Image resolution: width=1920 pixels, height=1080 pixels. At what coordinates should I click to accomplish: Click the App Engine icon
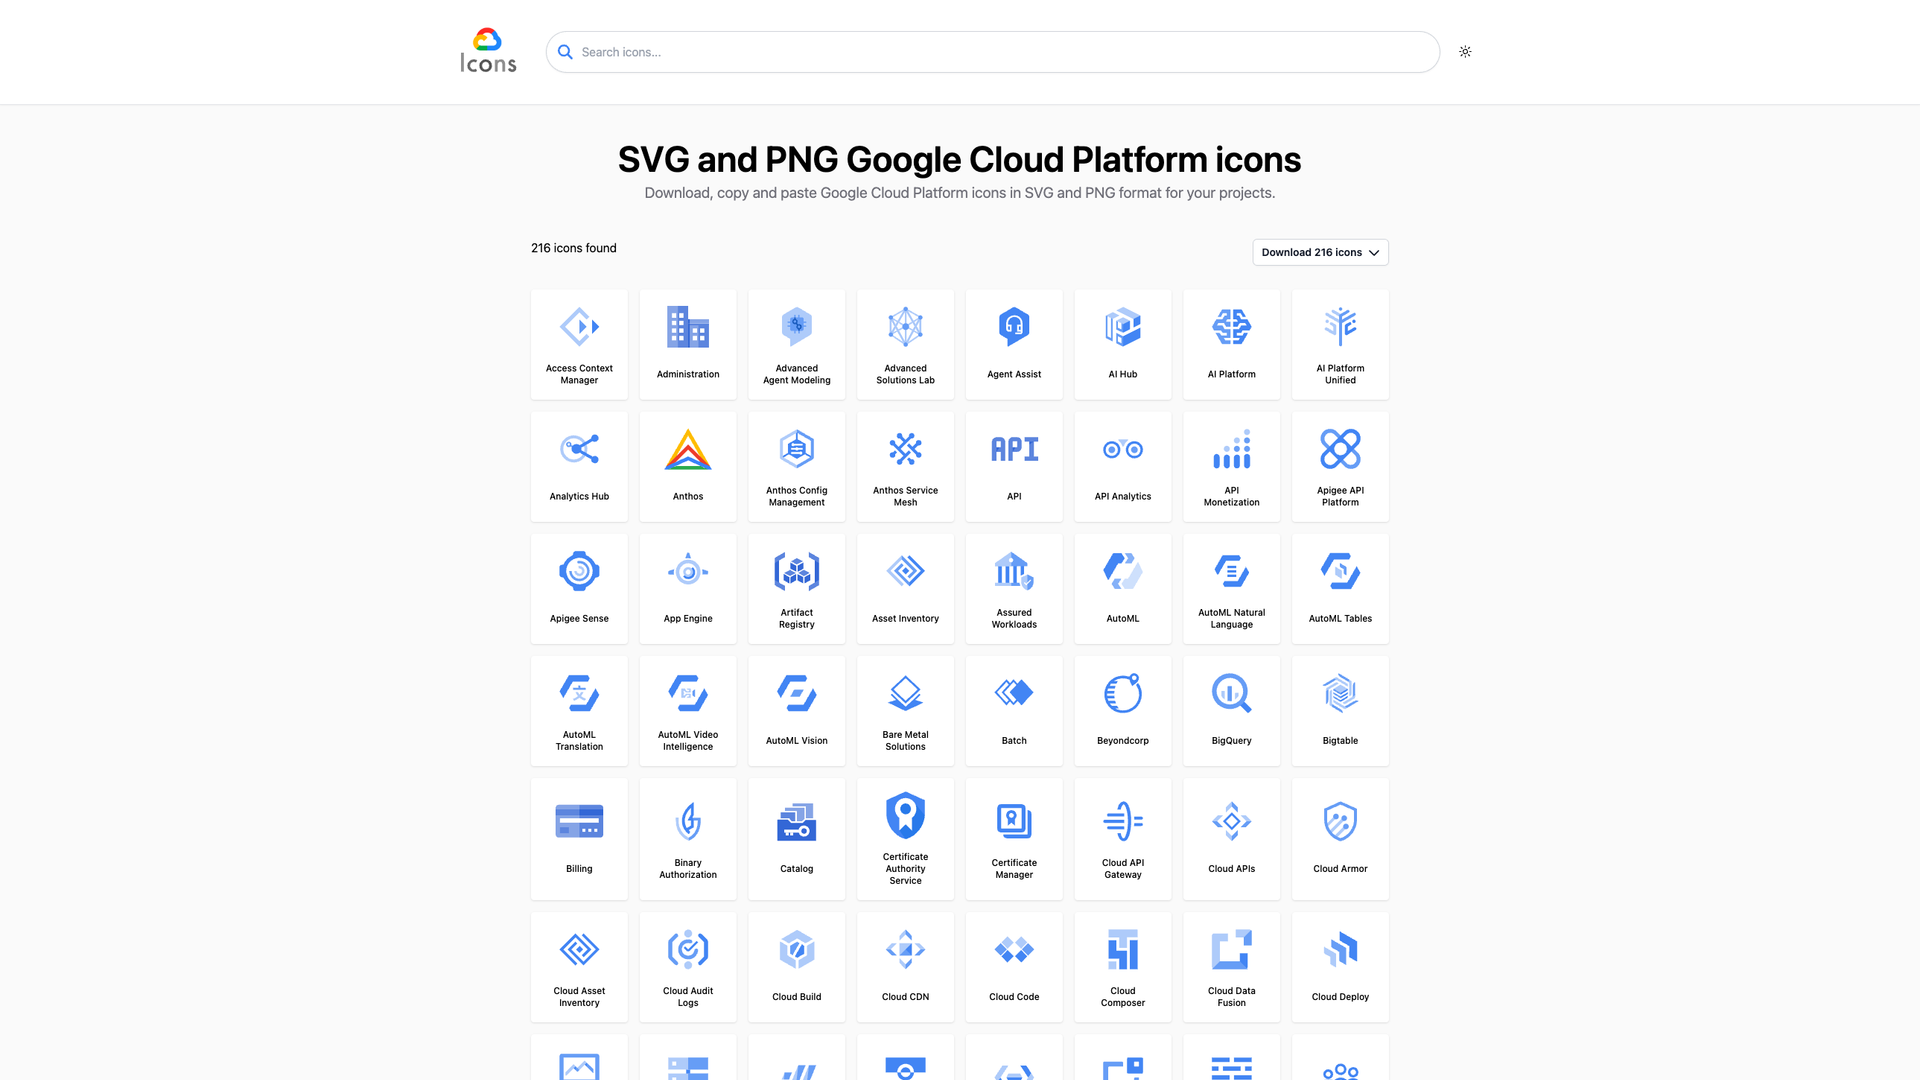(687, 570)
